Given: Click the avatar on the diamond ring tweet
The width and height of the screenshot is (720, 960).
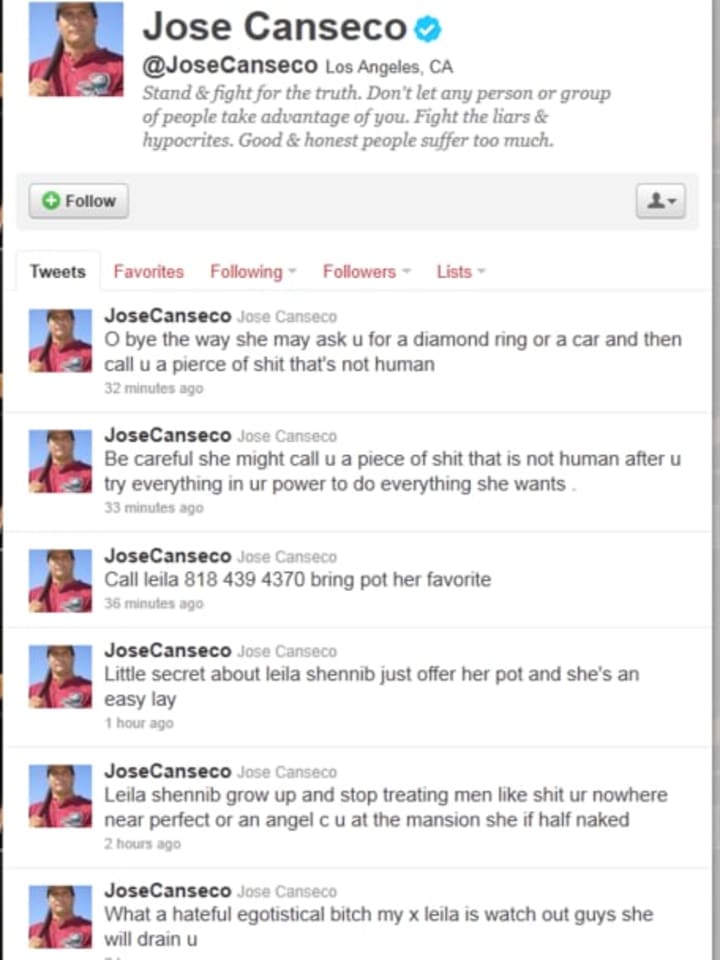Looking at the screenshot, I should click(x=60, y=340).
